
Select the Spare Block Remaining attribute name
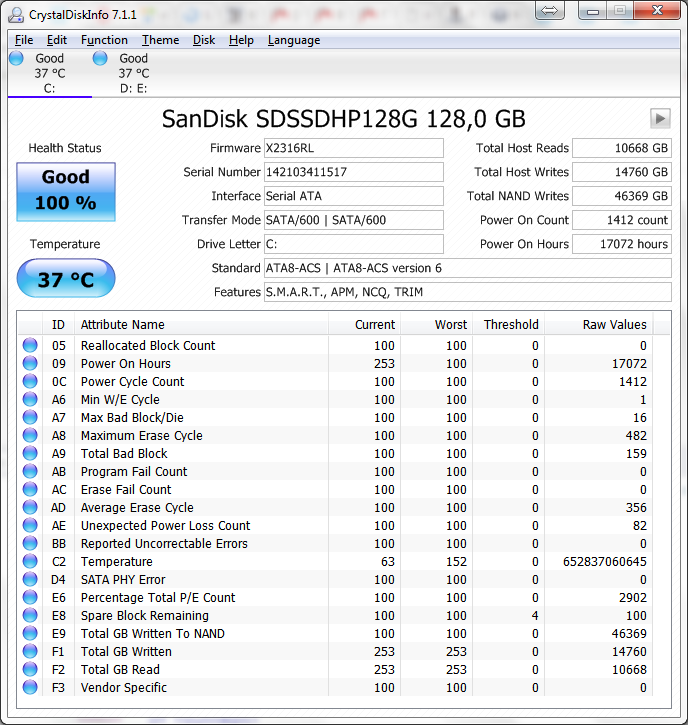click(145, 615)
